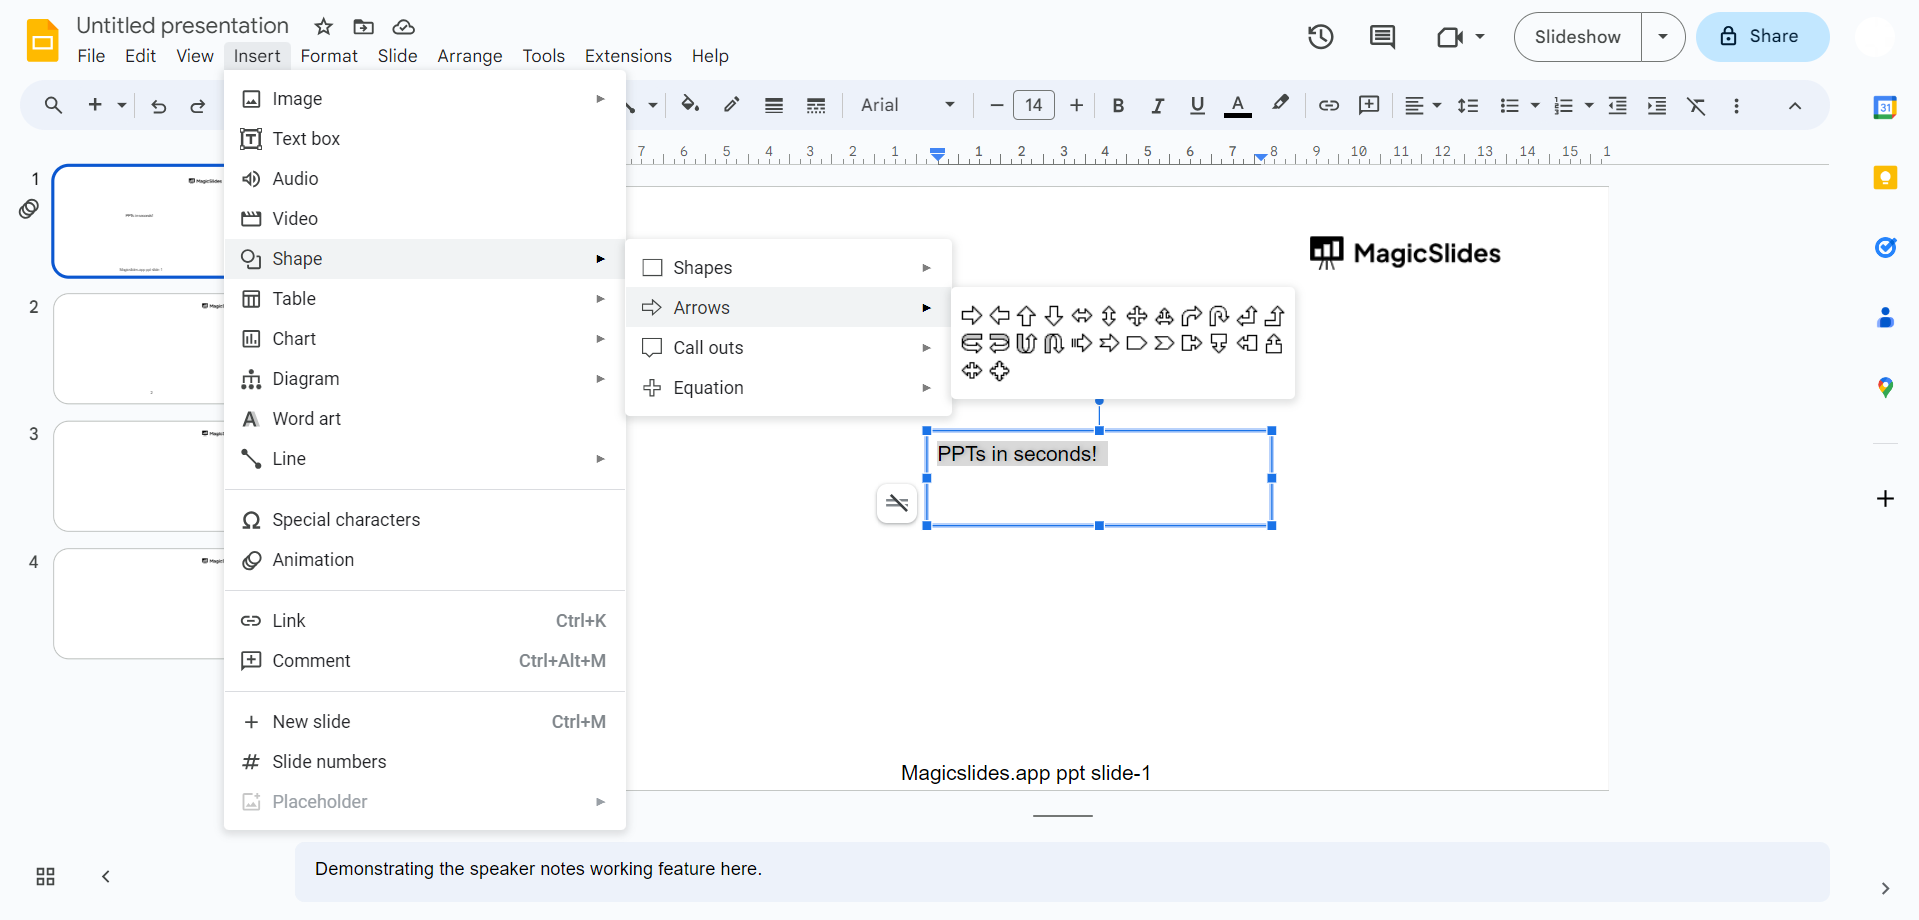
Task: Open version history clock icon
Action: coord(1321,37)
